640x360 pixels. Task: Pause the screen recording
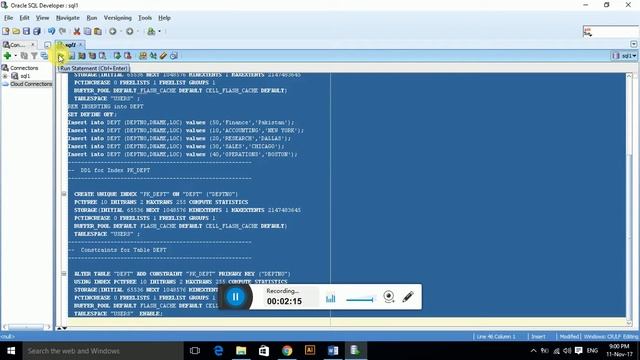[236, 297]
